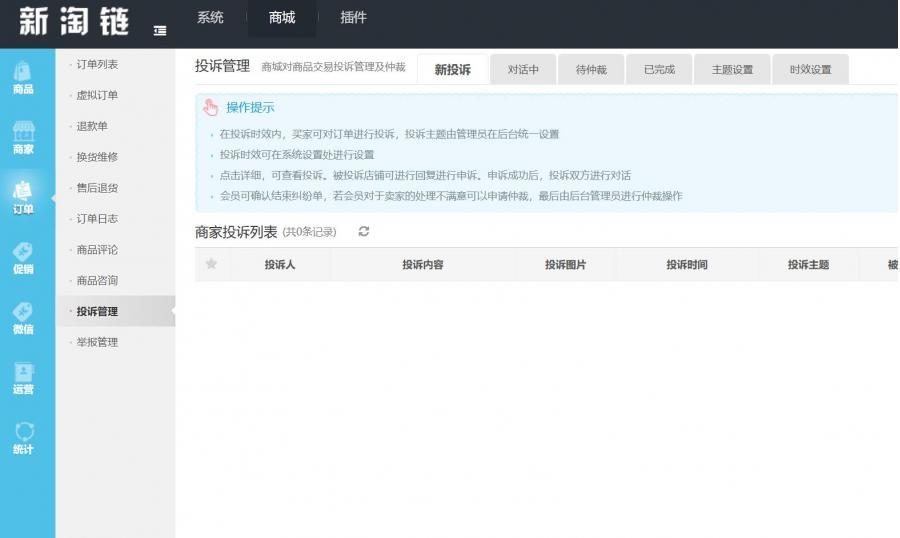The height and width of the screenshot is (538, 900).
Task: Open the 统计 (Statistics) sidebar icon
Action: coord(23,437)
